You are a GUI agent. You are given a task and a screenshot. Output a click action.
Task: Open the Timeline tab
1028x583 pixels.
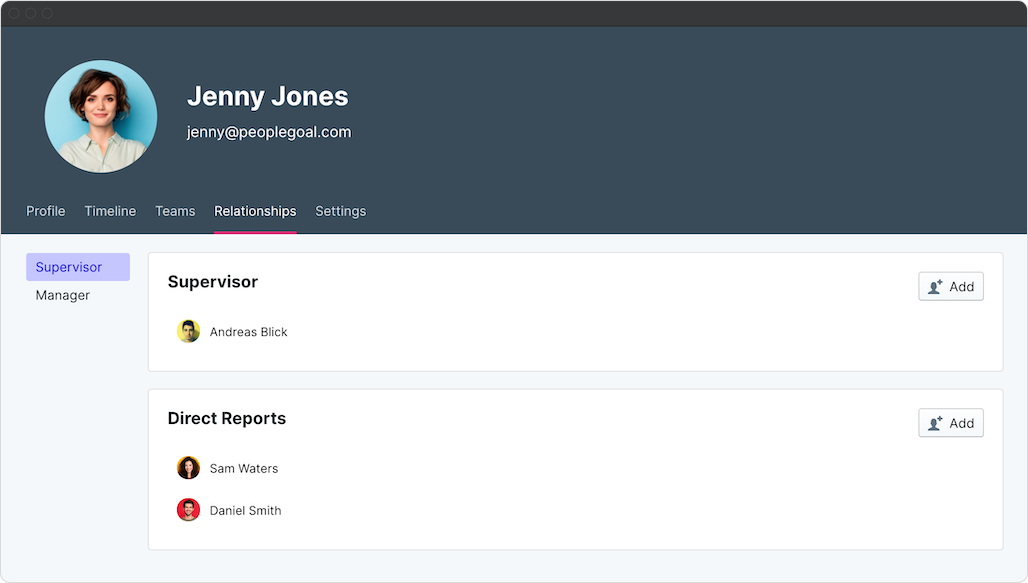tap(110, 211)
